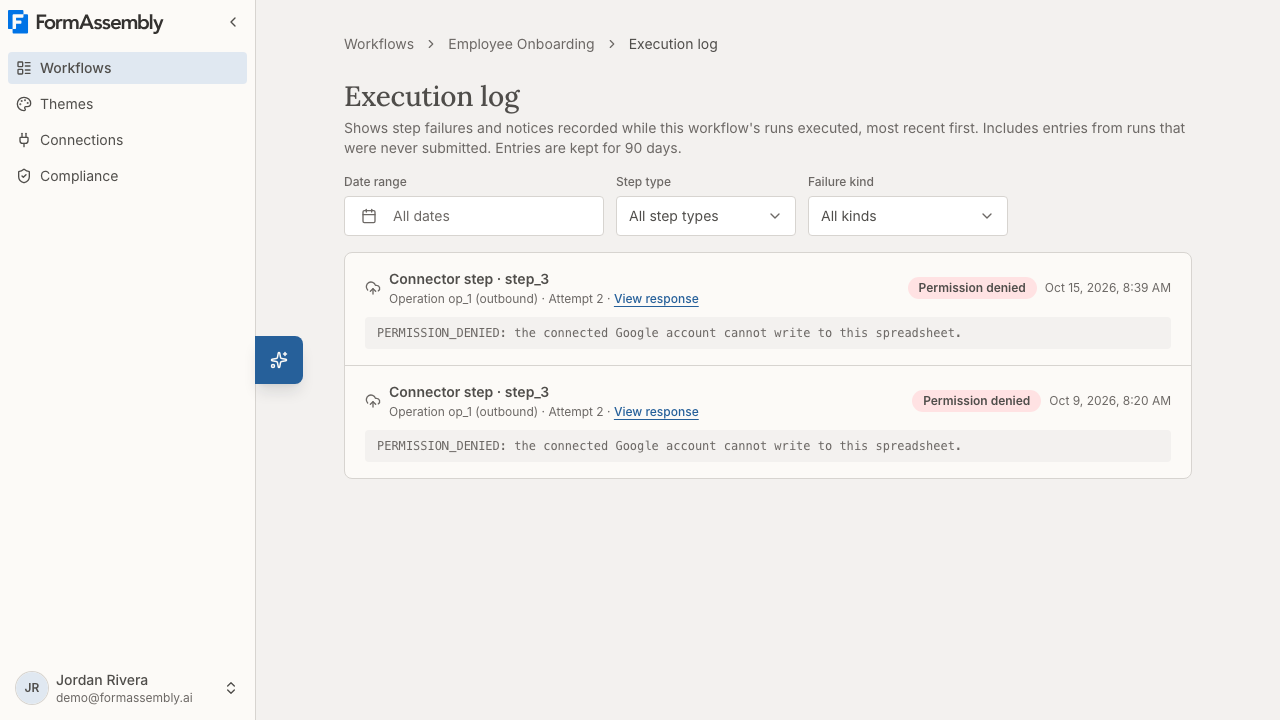Go to Employee Onboarding breadcrumb
This screenshot has height=720, width=1280.
pyautogui.click(x=521, y=44)
